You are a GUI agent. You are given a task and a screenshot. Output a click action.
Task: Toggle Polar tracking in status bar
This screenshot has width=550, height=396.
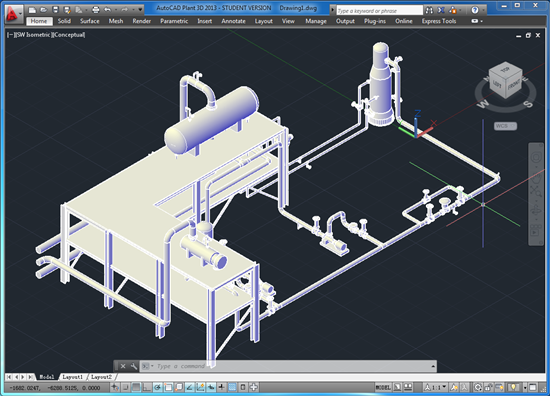tap(157, 388)
